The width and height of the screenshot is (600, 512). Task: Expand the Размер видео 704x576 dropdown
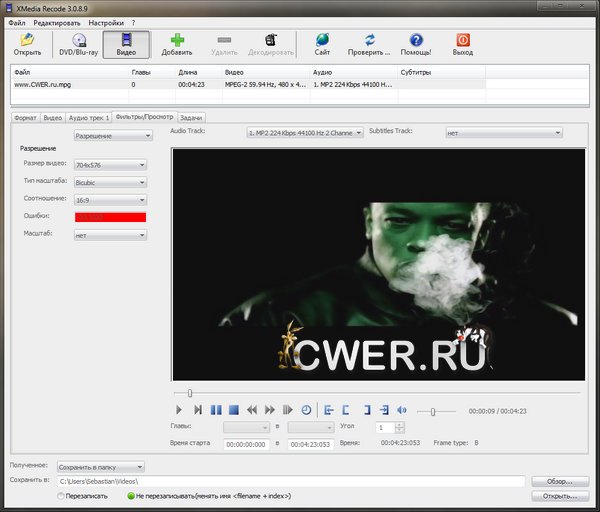tap(110, 164)
